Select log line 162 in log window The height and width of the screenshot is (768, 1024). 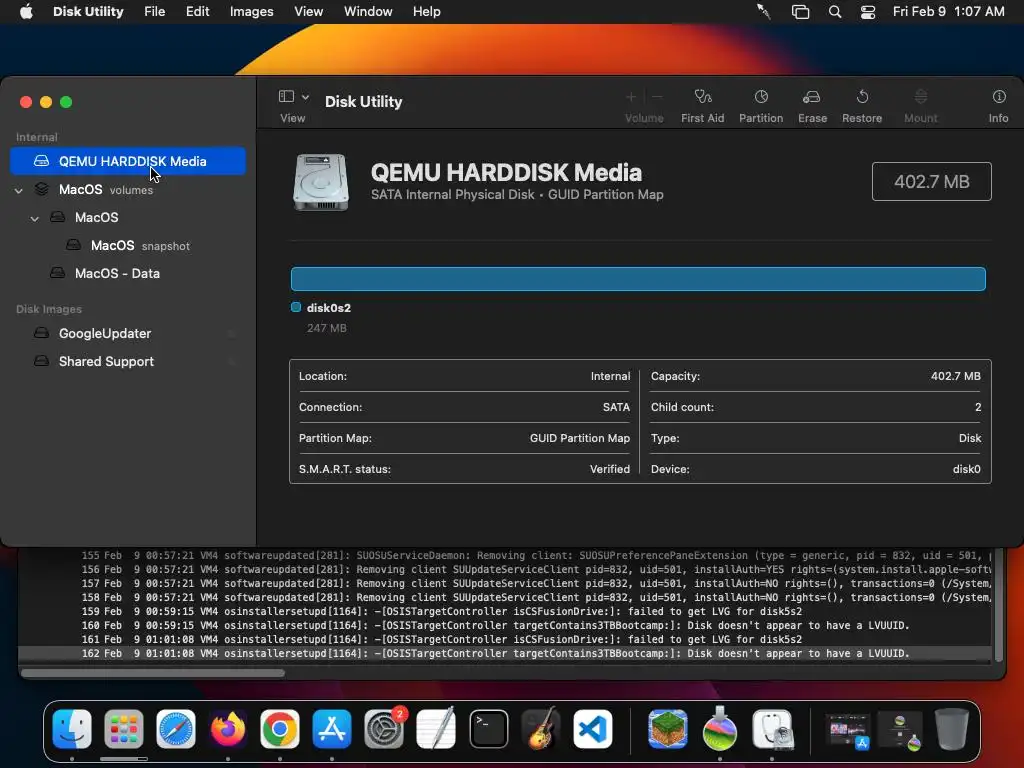tap(504, 654)
